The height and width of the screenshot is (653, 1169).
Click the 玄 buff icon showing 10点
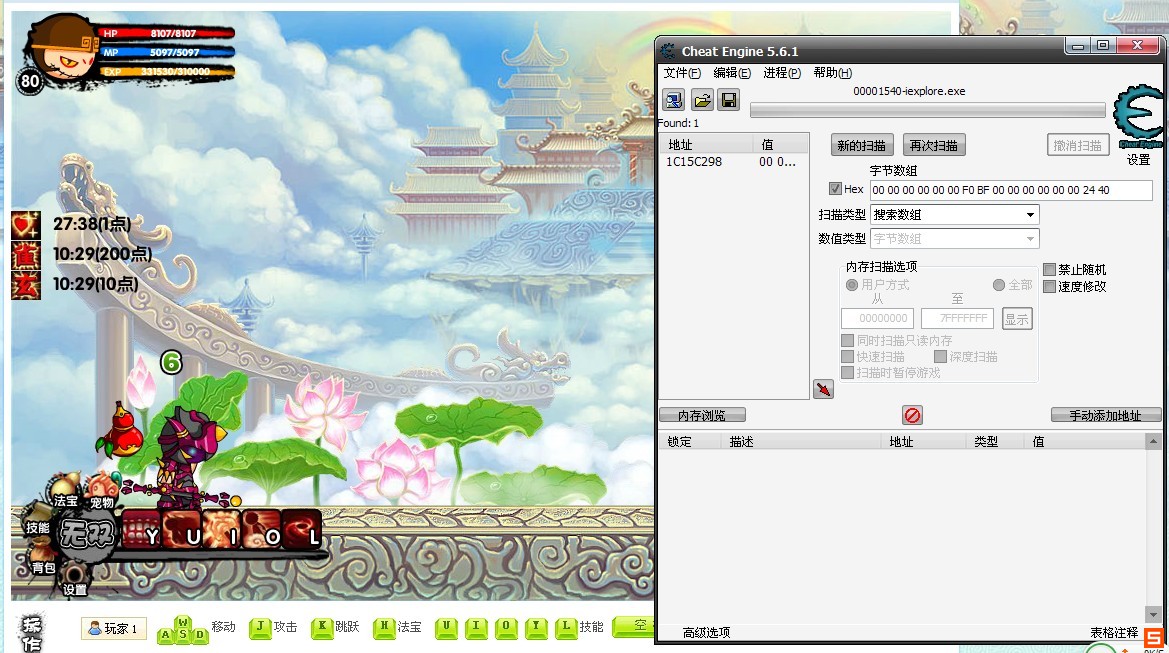25,286
